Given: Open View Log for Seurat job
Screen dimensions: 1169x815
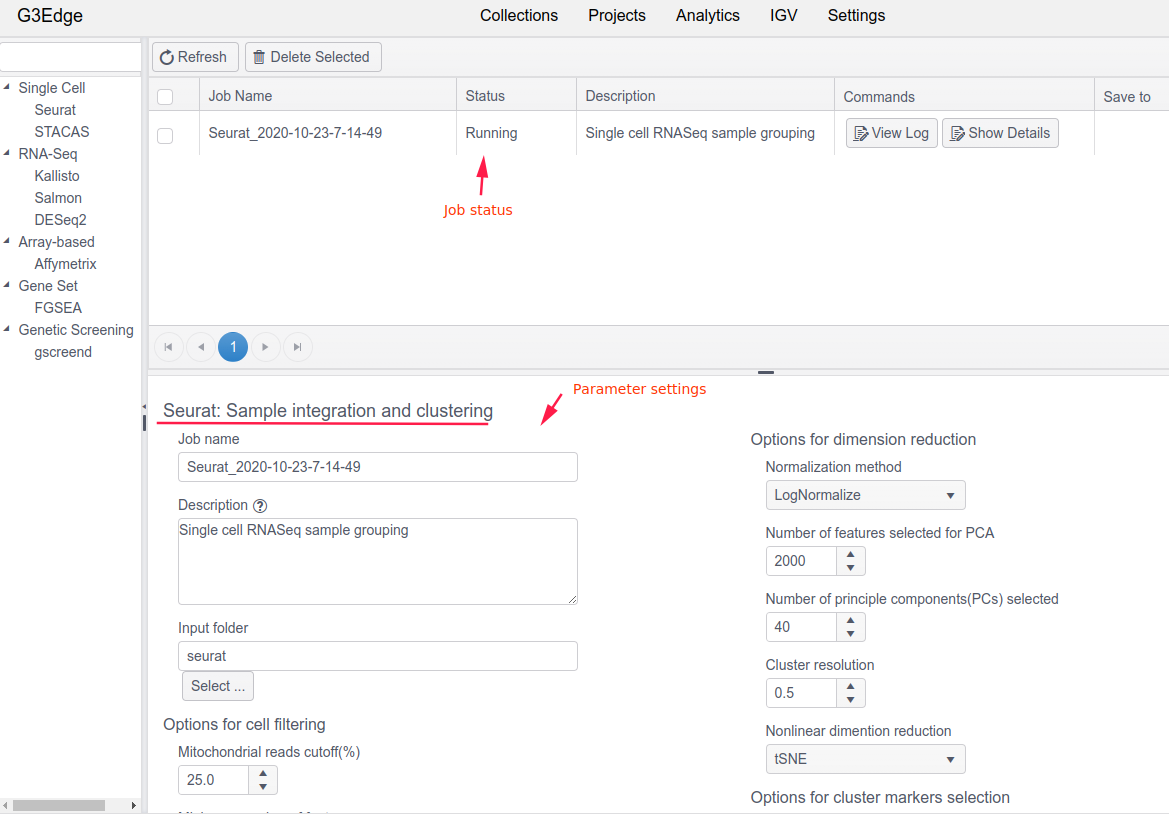Looking at the screenshot, I should (892, 133).
